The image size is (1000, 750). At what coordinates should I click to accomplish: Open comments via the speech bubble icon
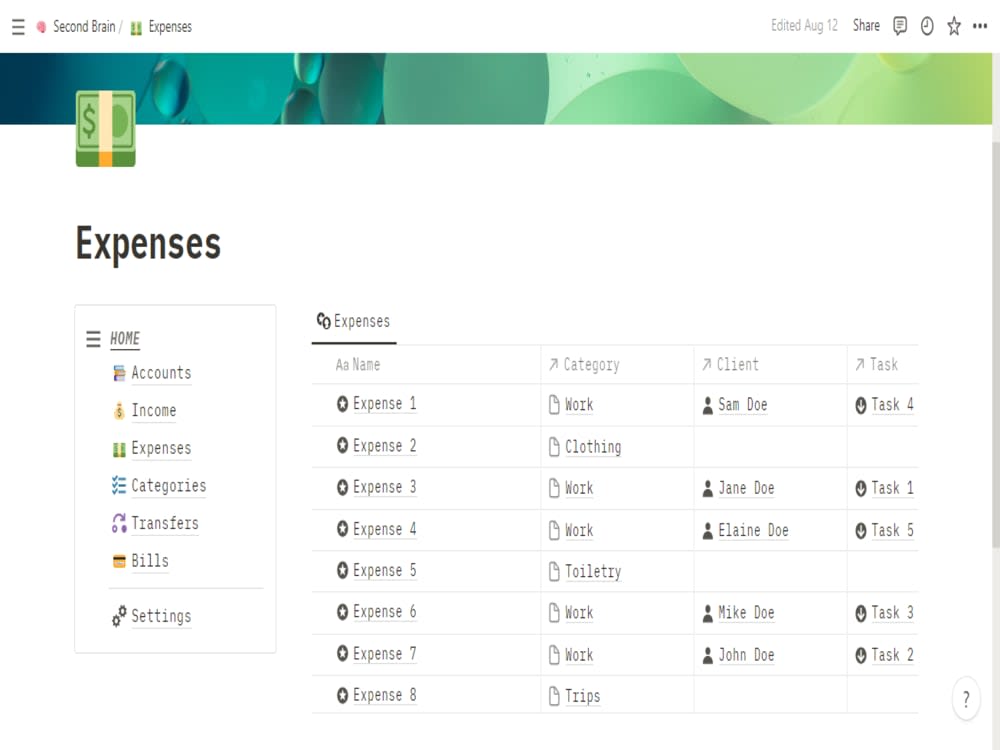pos(901,26)
